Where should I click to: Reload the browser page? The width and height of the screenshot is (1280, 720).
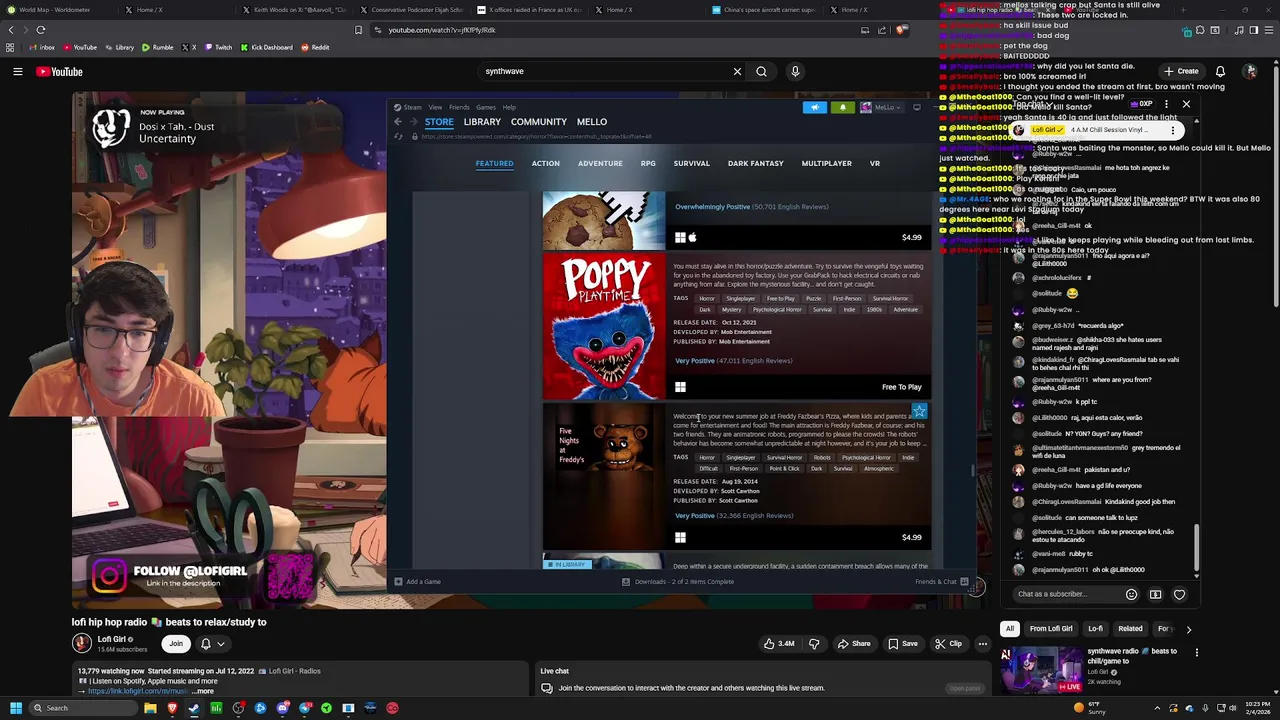coord(41,30)
